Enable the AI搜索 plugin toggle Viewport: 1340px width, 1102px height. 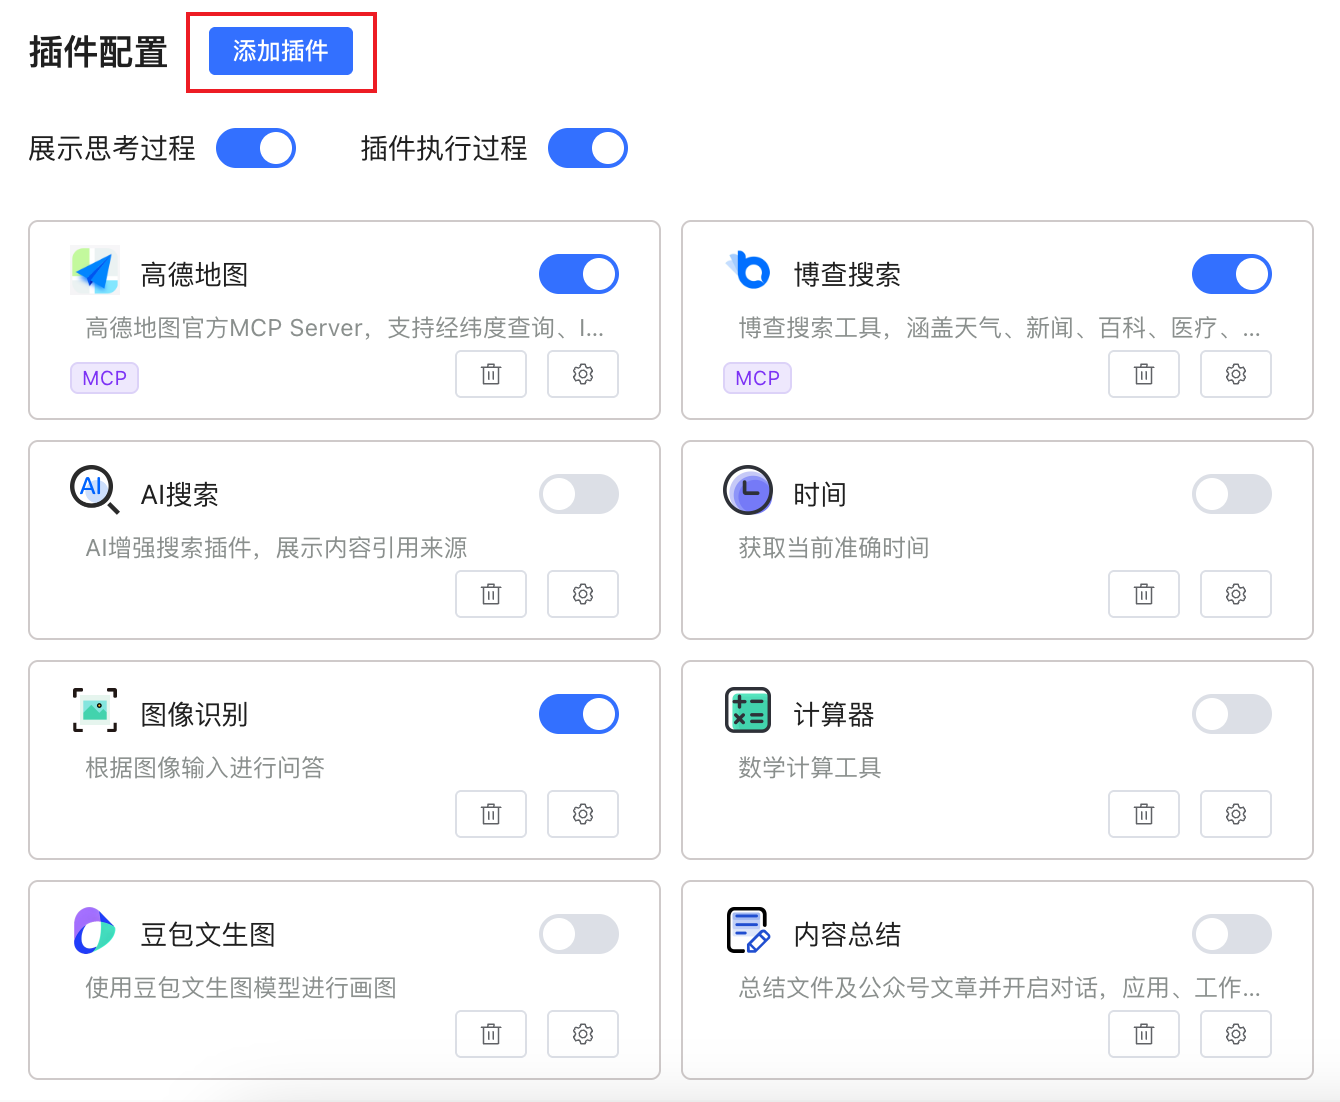point(579,494)
